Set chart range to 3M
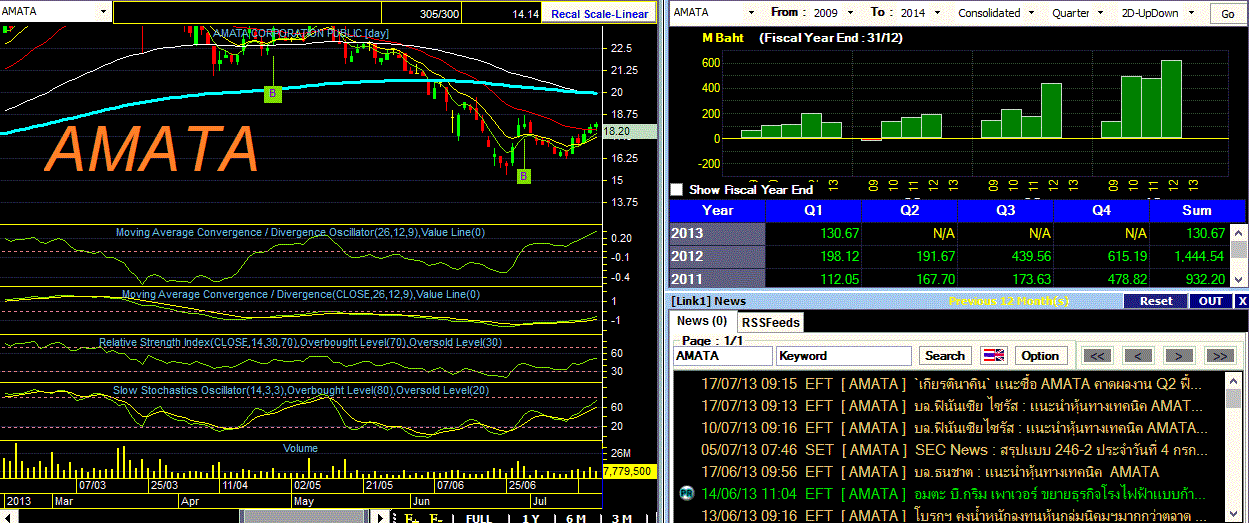The height and width of the screenshot is (523, 1249). point(623,517)
